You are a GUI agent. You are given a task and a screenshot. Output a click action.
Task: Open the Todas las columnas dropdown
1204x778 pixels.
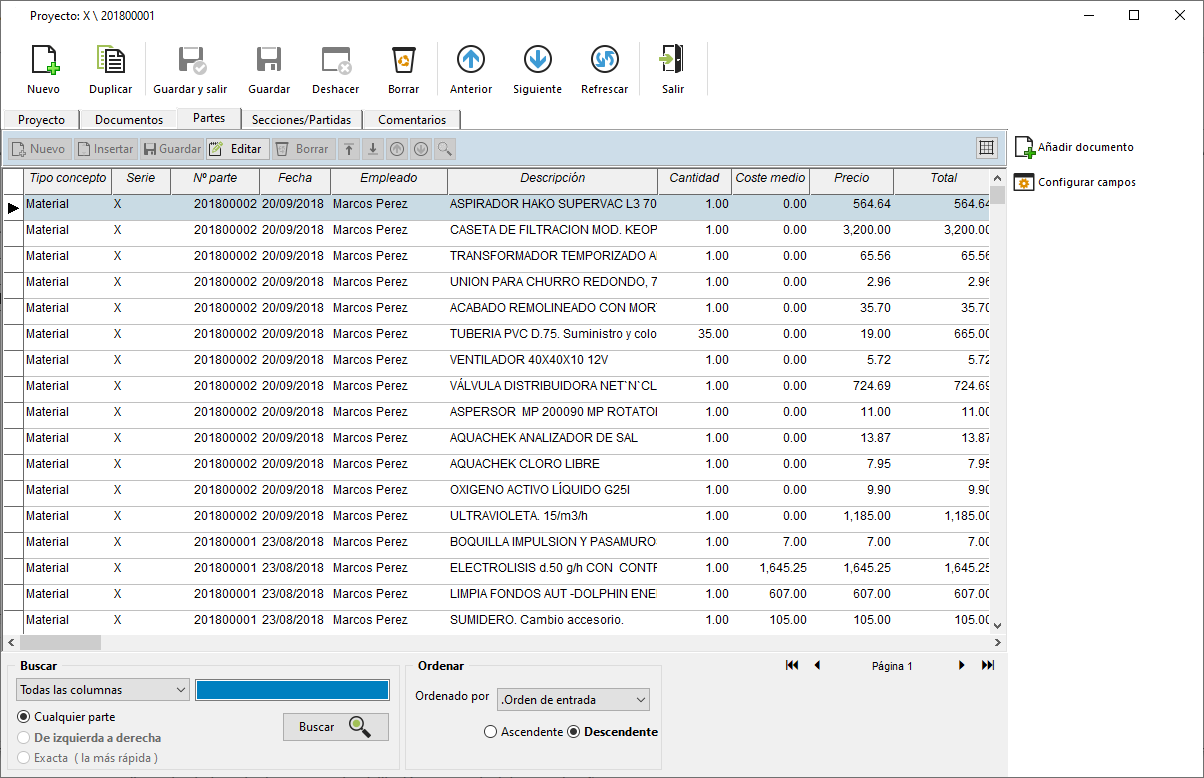pyautogui.click(x=103, y=690)
